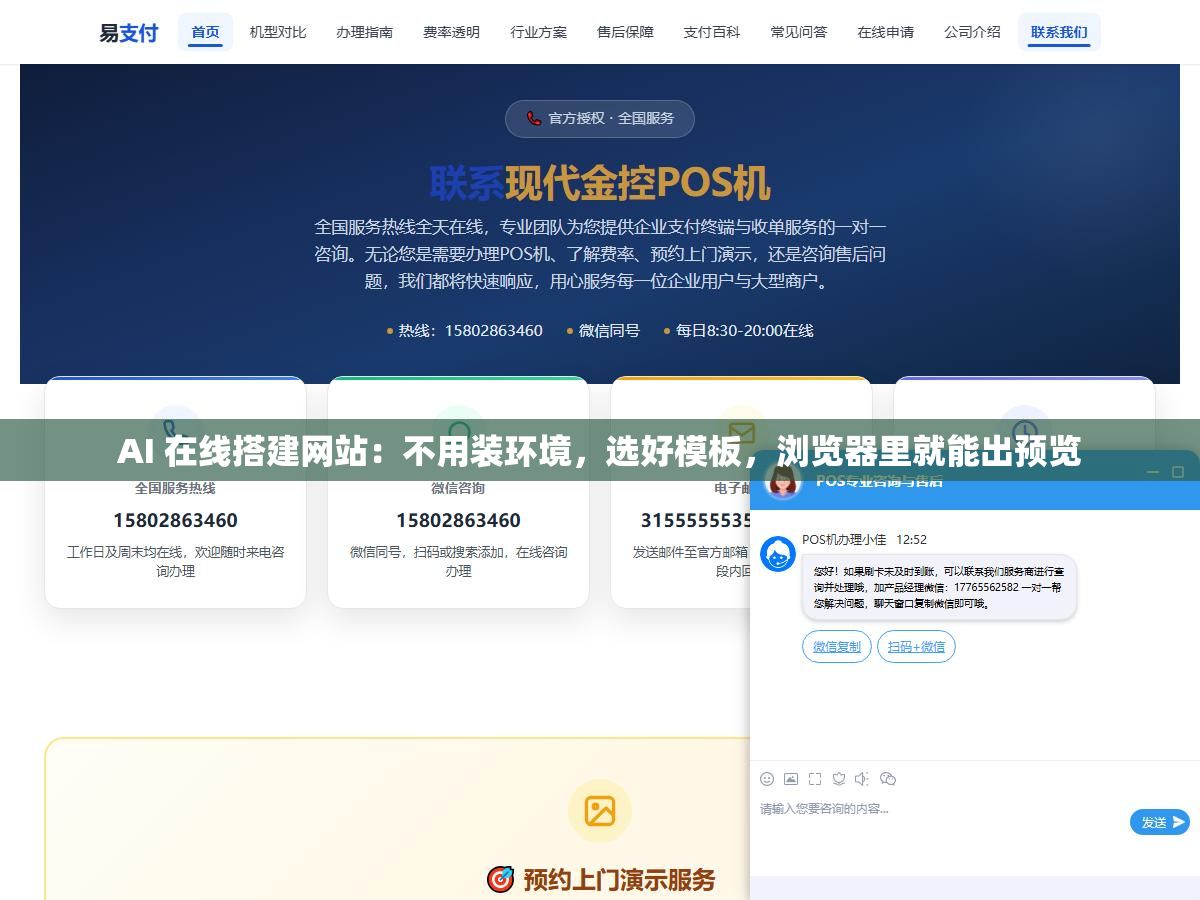Image resolution: width=1200 pixels, height=900 pixels.
Task: Click the target icon beside 预约上门演示服务
Action: tap(500, 879)
